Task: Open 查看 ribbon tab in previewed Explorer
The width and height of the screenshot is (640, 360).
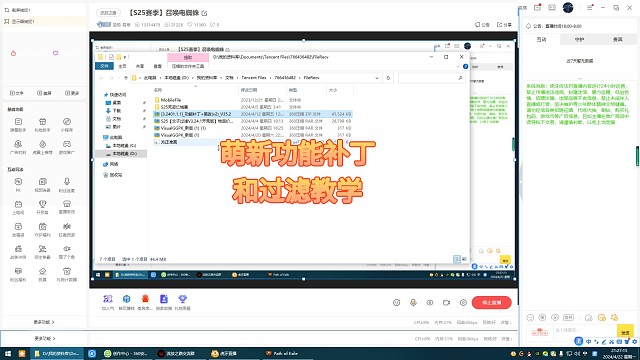Action: (158, 66)
